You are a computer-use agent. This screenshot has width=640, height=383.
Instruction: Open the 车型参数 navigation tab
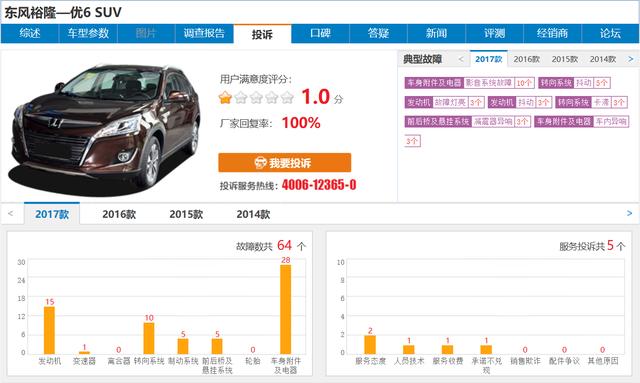pyautogui.click(x=88, y=33)
